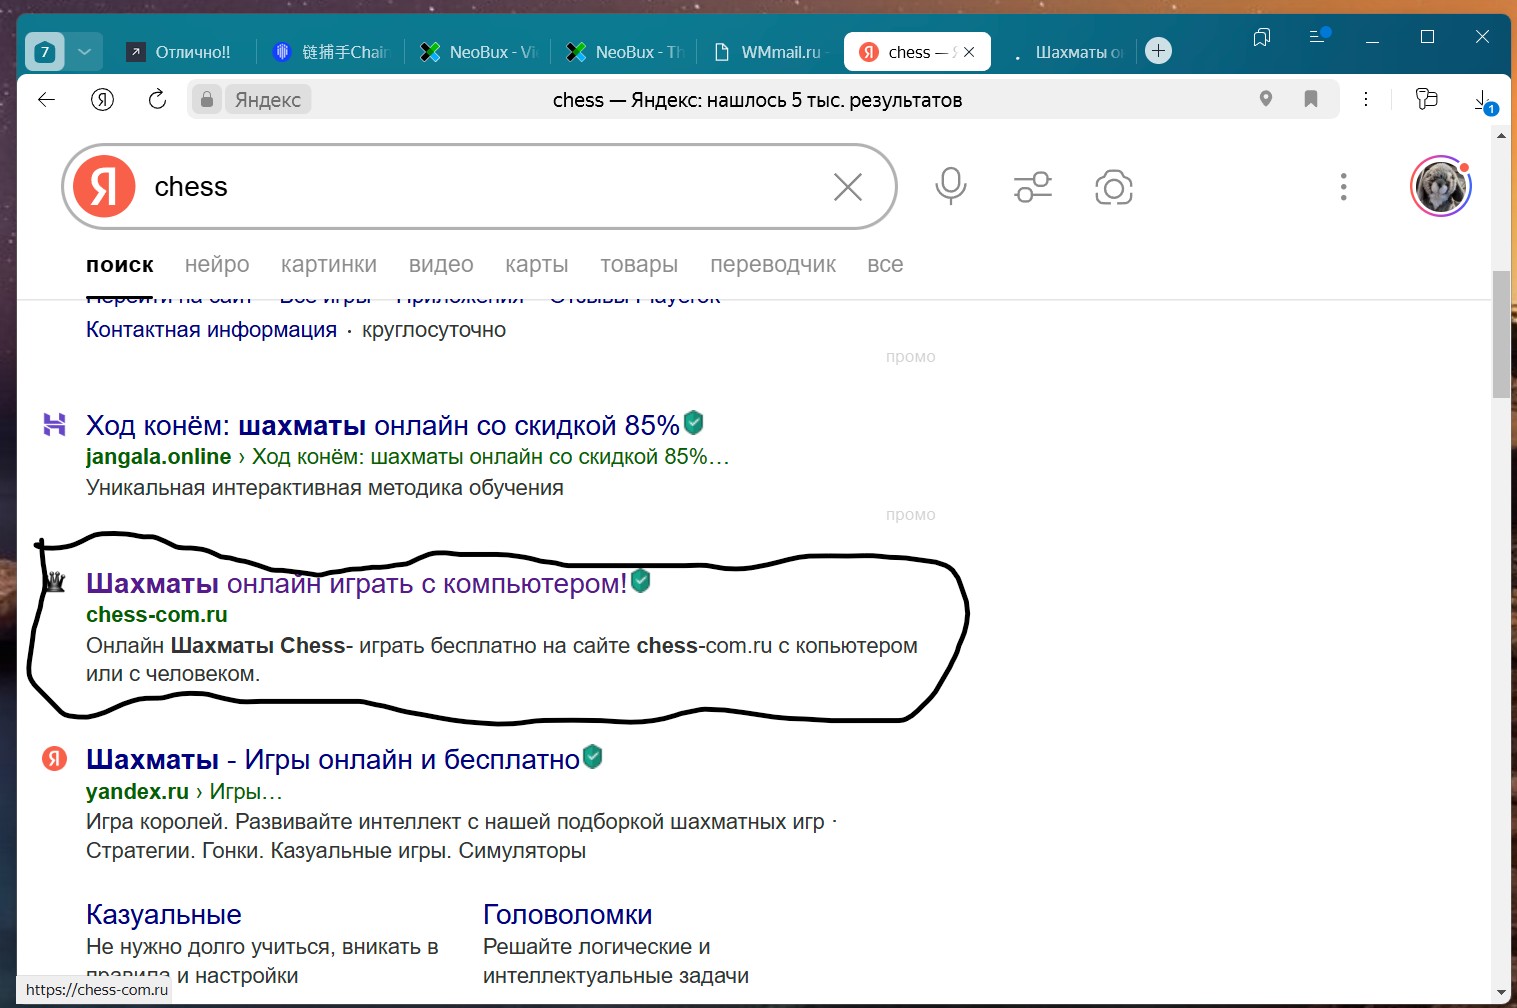Close the active chess tab
Image resolution: width=1517 pixels, height=1008 pixels.
(969, 52)
